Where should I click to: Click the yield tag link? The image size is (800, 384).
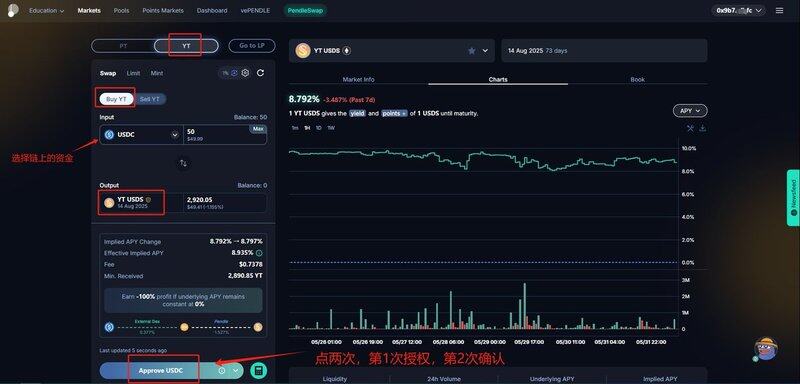click(357, 113)
